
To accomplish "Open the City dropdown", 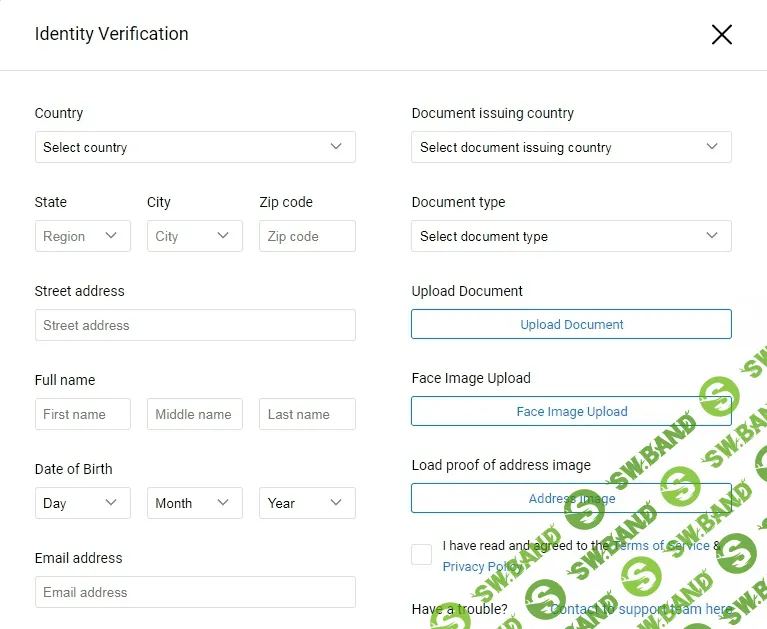I will (x=194, y=236).
